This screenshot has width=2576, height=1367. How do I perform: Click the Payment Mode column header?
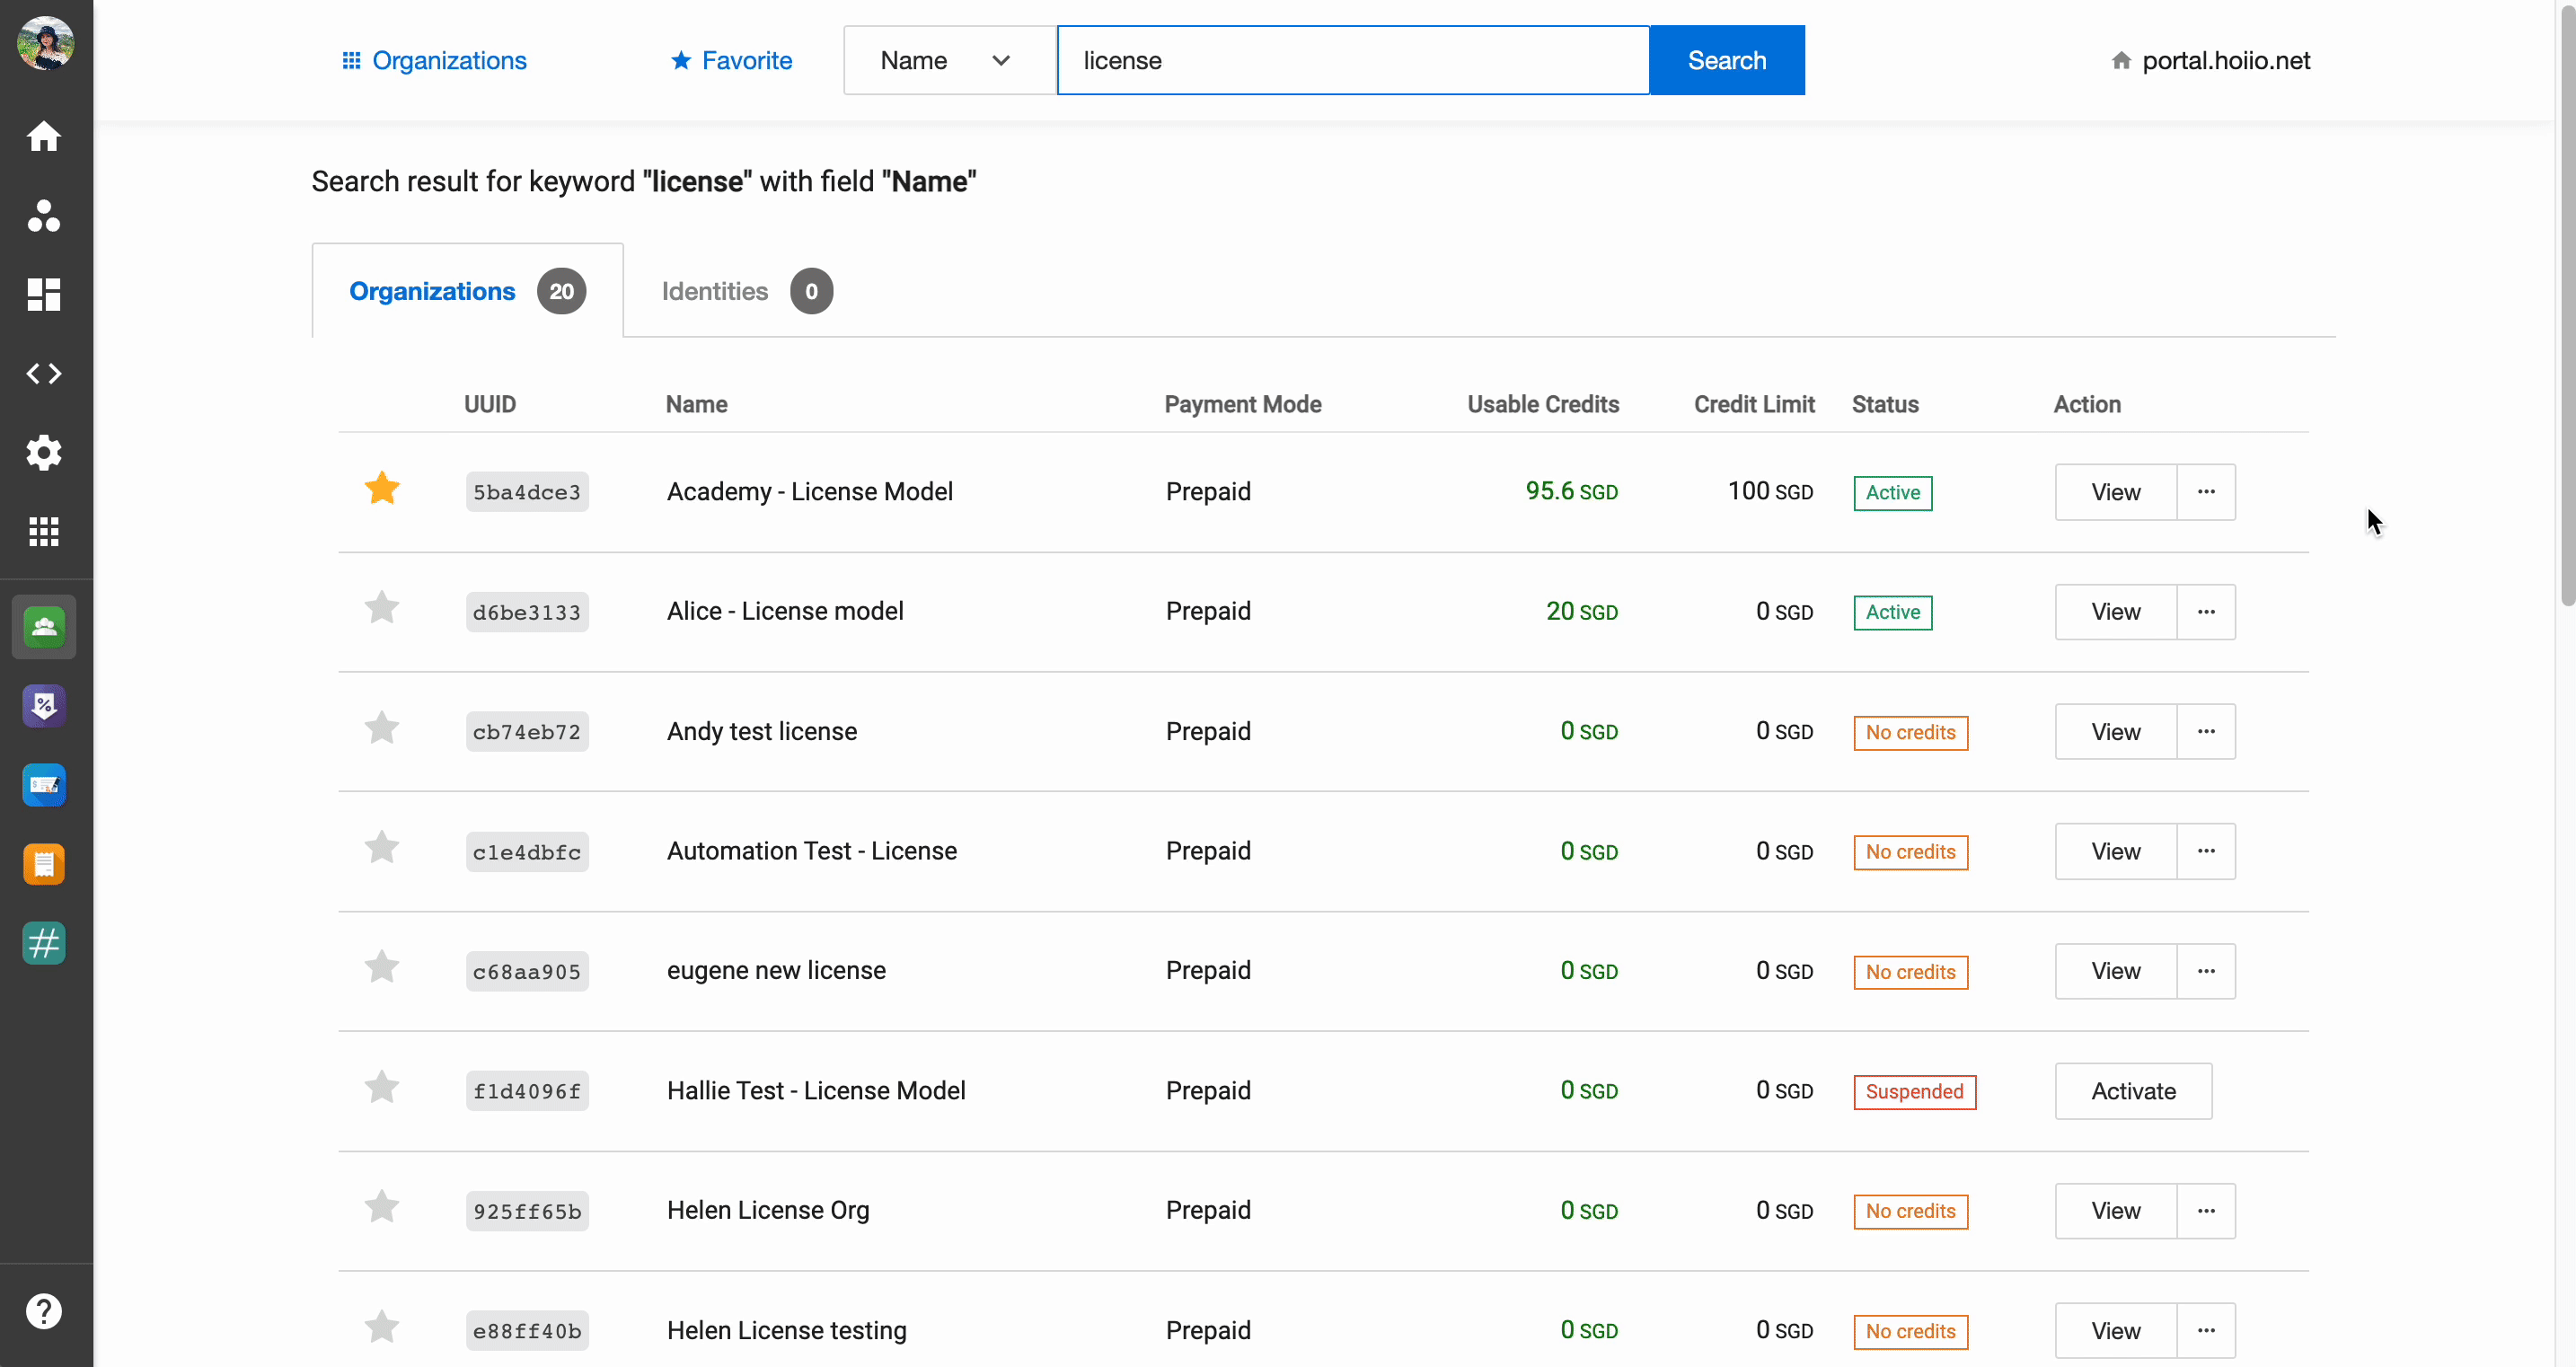tap(1243, 404)
